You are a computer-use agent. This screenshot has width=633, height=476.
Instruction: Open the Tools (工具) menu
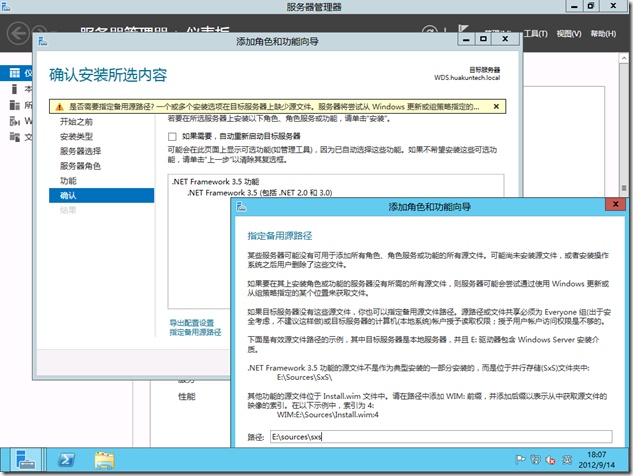point(535,34)
